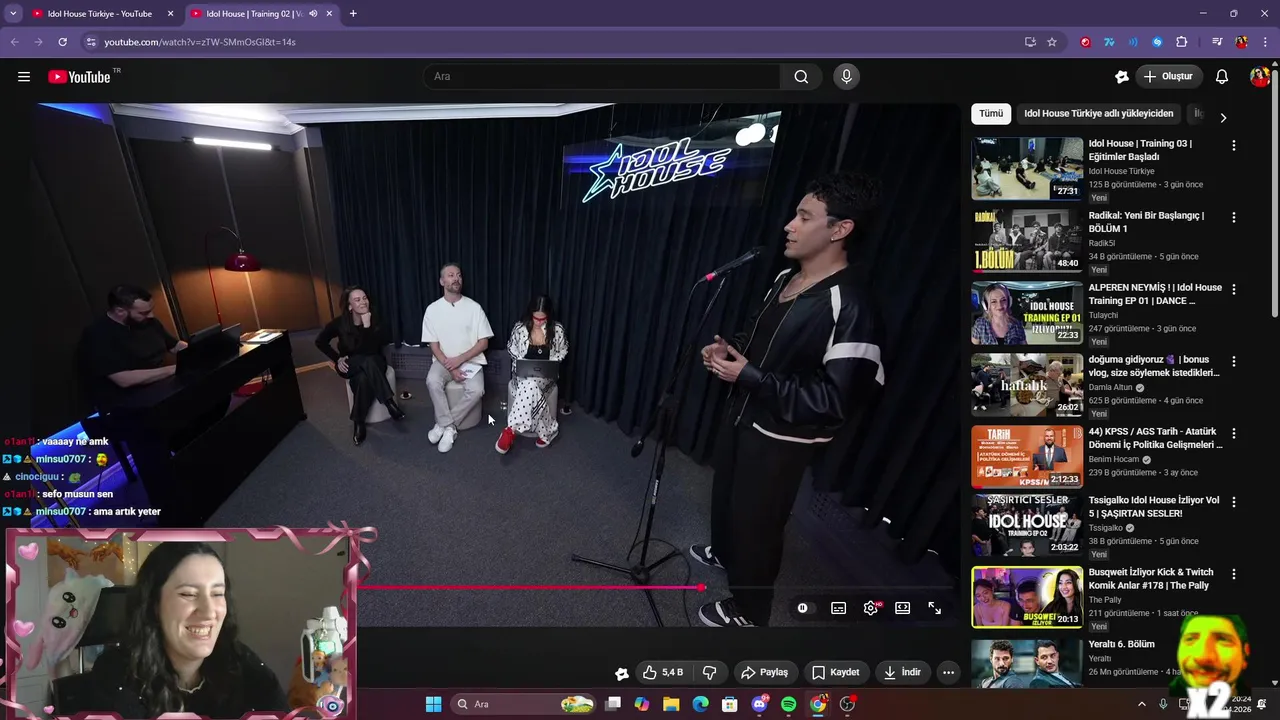Viewport: 1280px width, 720px height.
Task: Start voice search with microphone icon
Action: pyautogui.click(x=846, y=77)
